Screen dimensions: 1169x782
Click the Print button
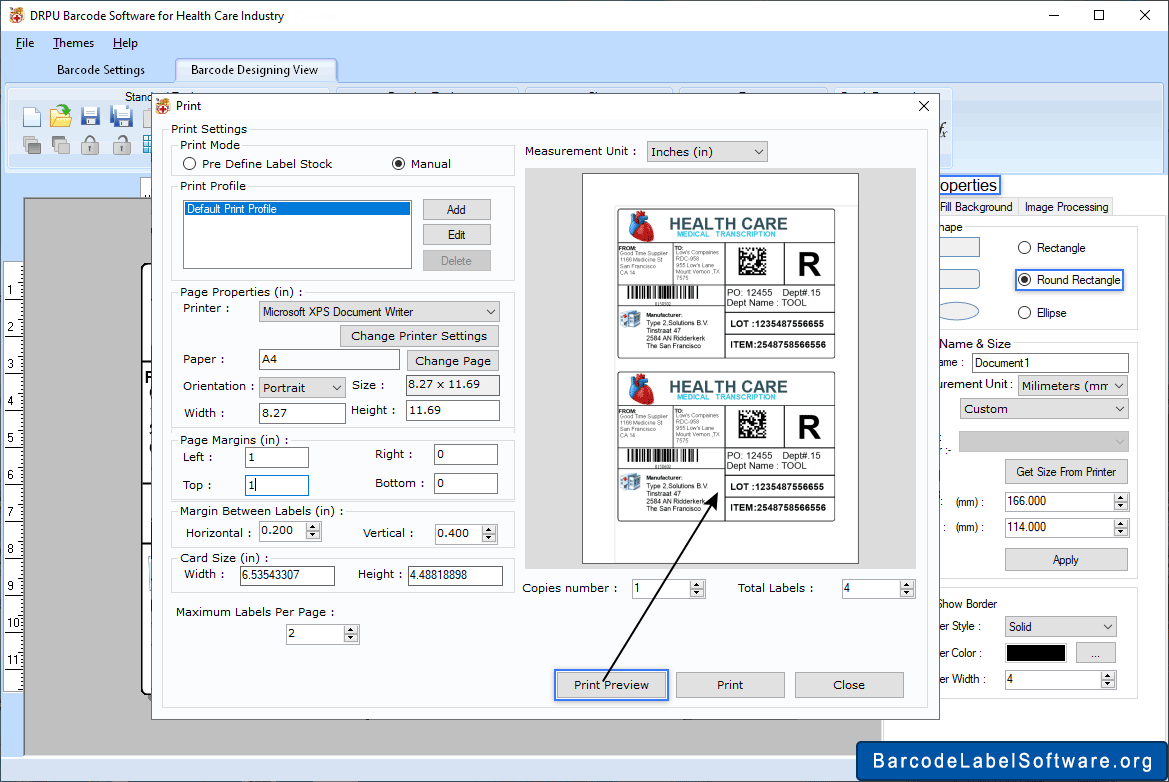(x=730, y=684)
